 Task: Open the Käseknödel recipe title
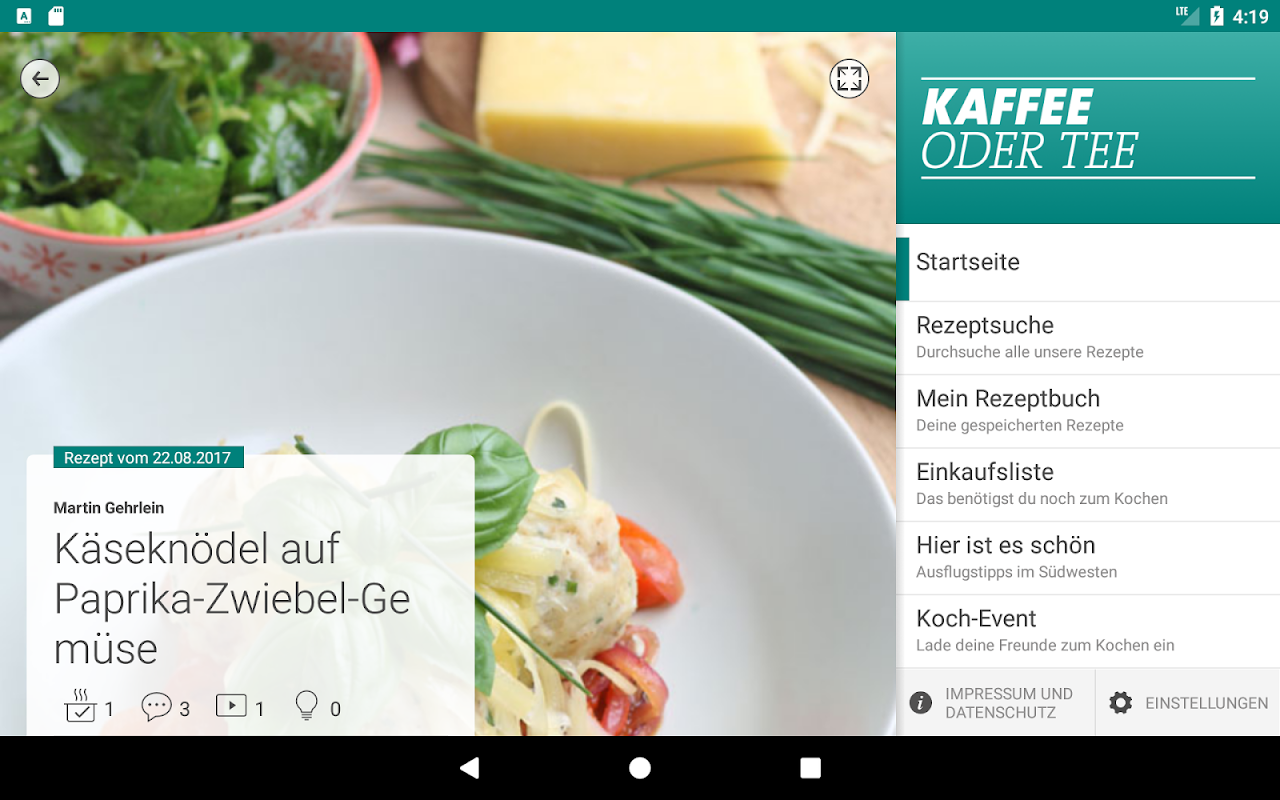point(232,598)
